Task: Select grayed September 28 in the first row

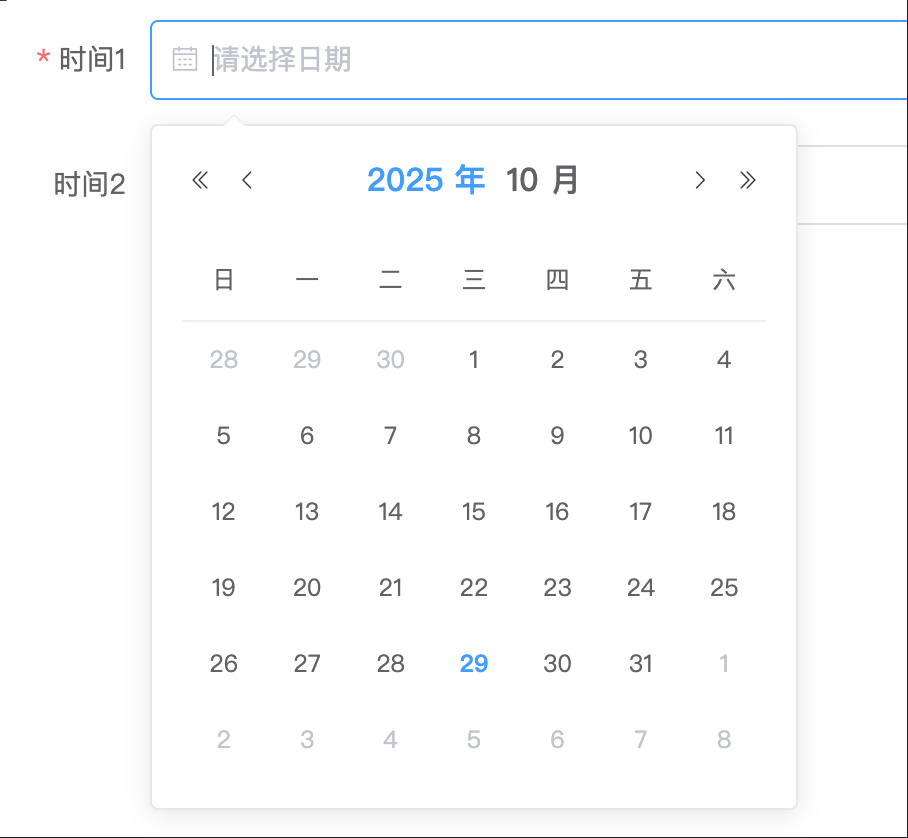Action: pos(224,360)
